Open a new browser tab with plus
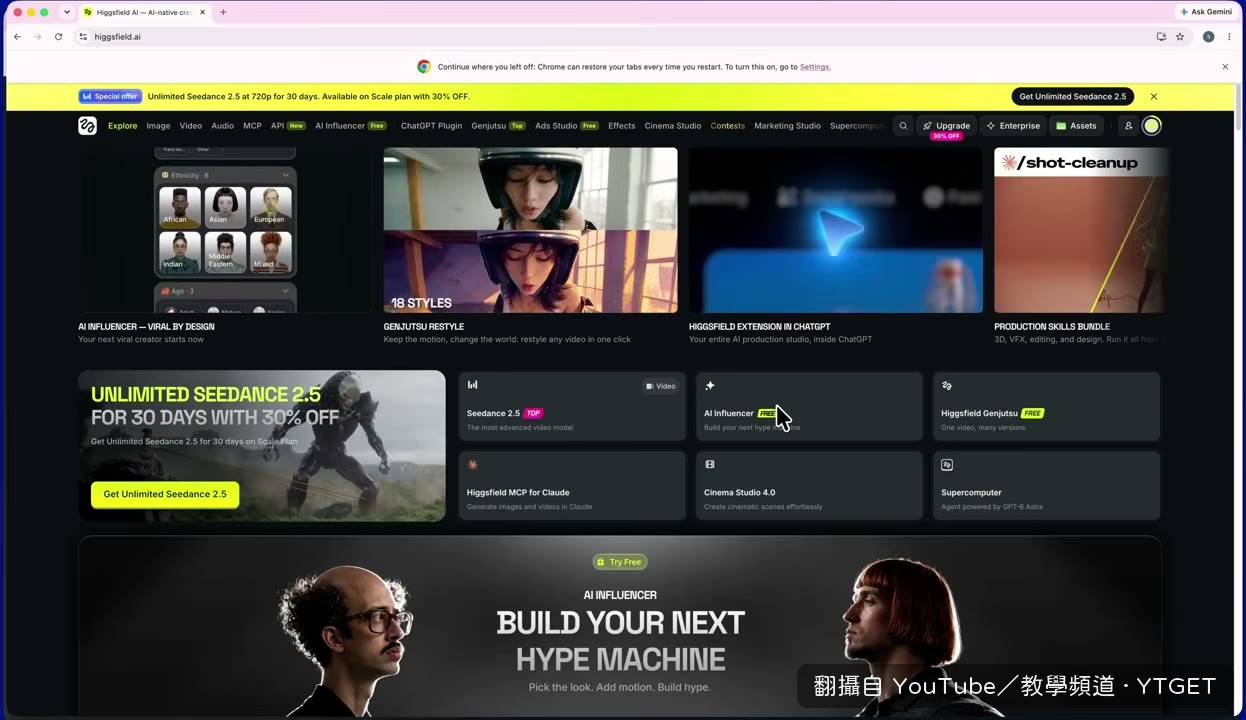 coord(223,12)
